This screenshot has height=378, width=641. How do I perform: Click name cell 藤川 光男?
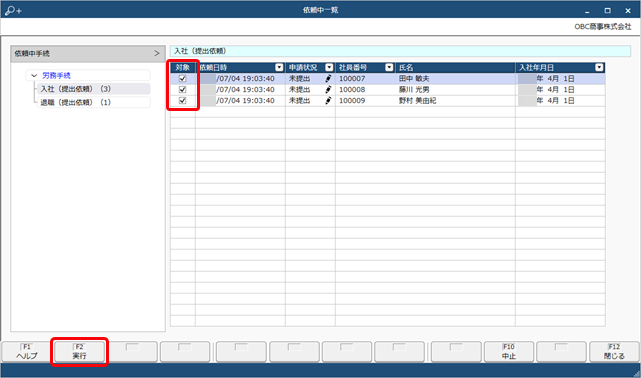(x=455, y=89)
